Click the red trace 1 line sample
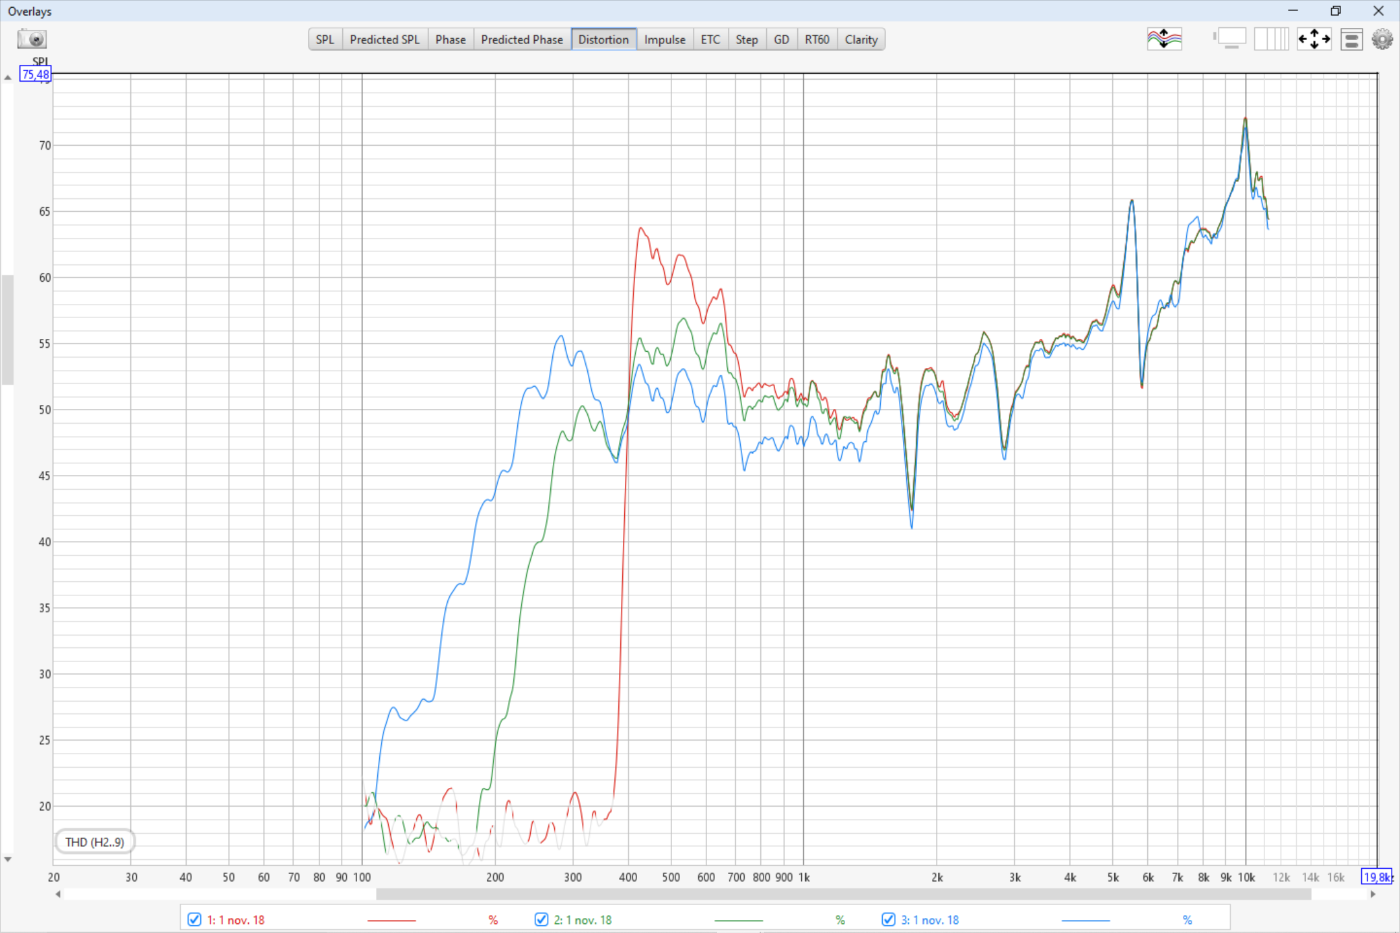Image resolution: width=1400 pixels, height=933 pixels. coord(391,920)
